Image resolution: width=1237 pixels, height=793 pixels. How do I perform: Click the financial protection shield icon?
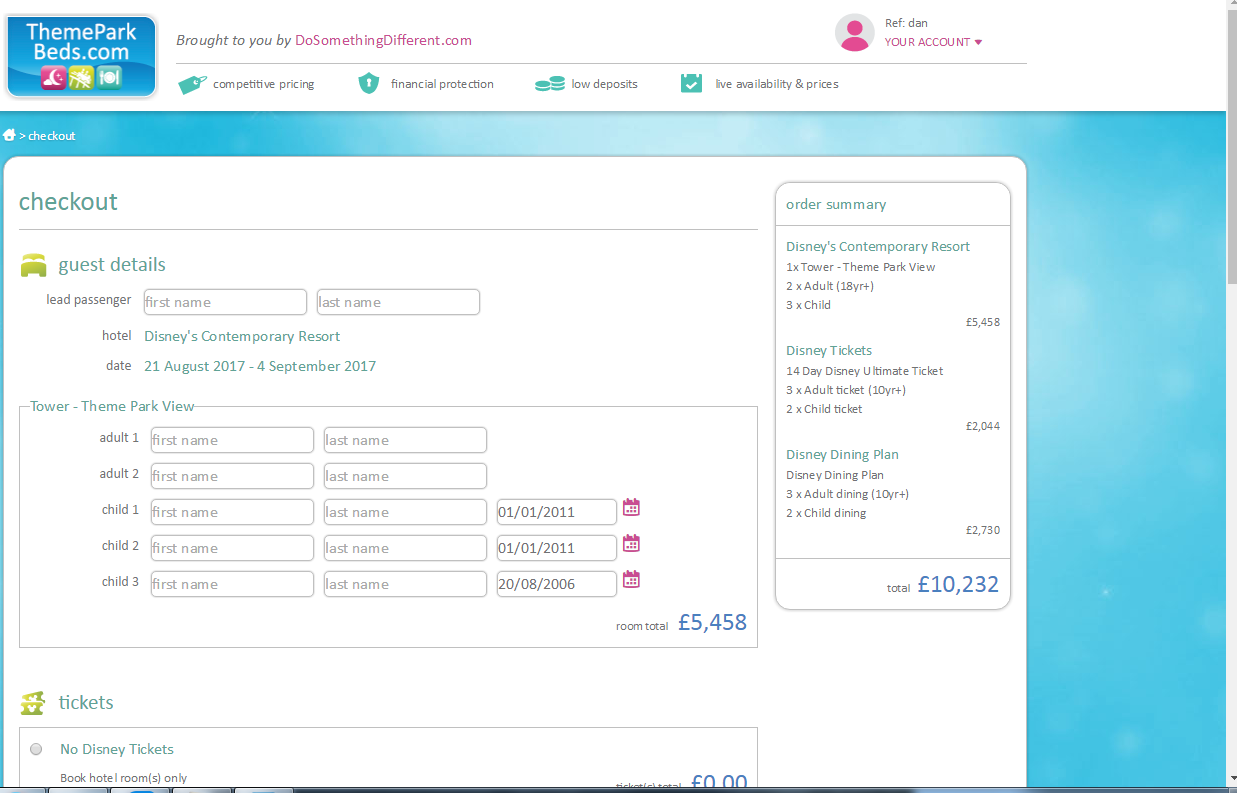pyautogui.click(x=369, y=83)
